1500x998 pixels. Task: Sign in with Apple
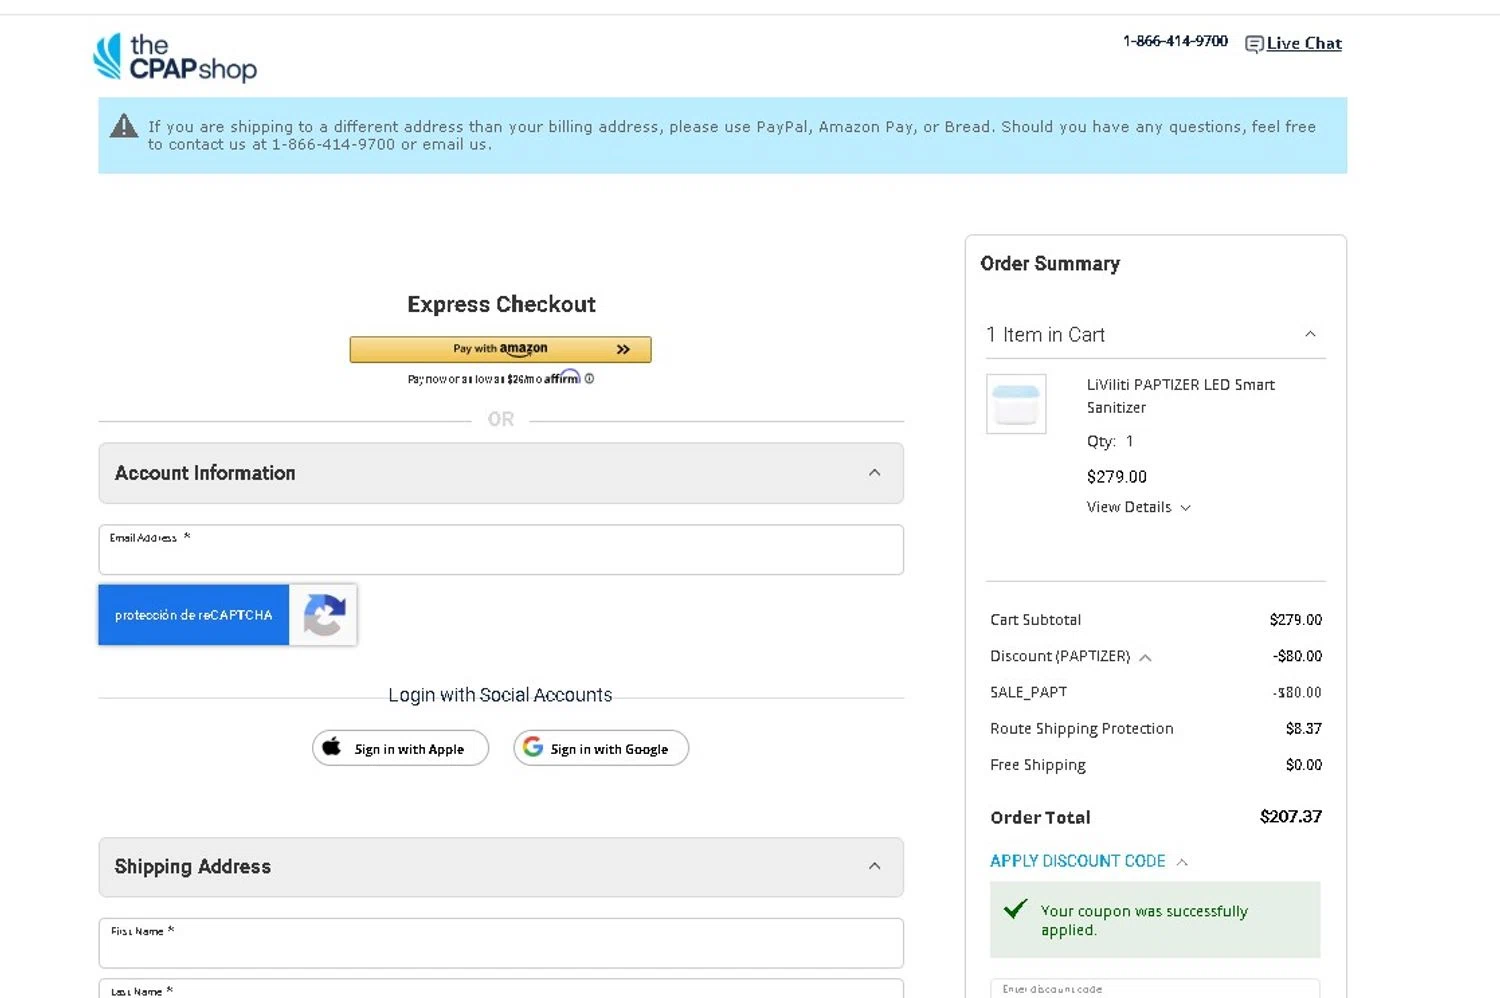pyautogui.click(x=400, y=748)
